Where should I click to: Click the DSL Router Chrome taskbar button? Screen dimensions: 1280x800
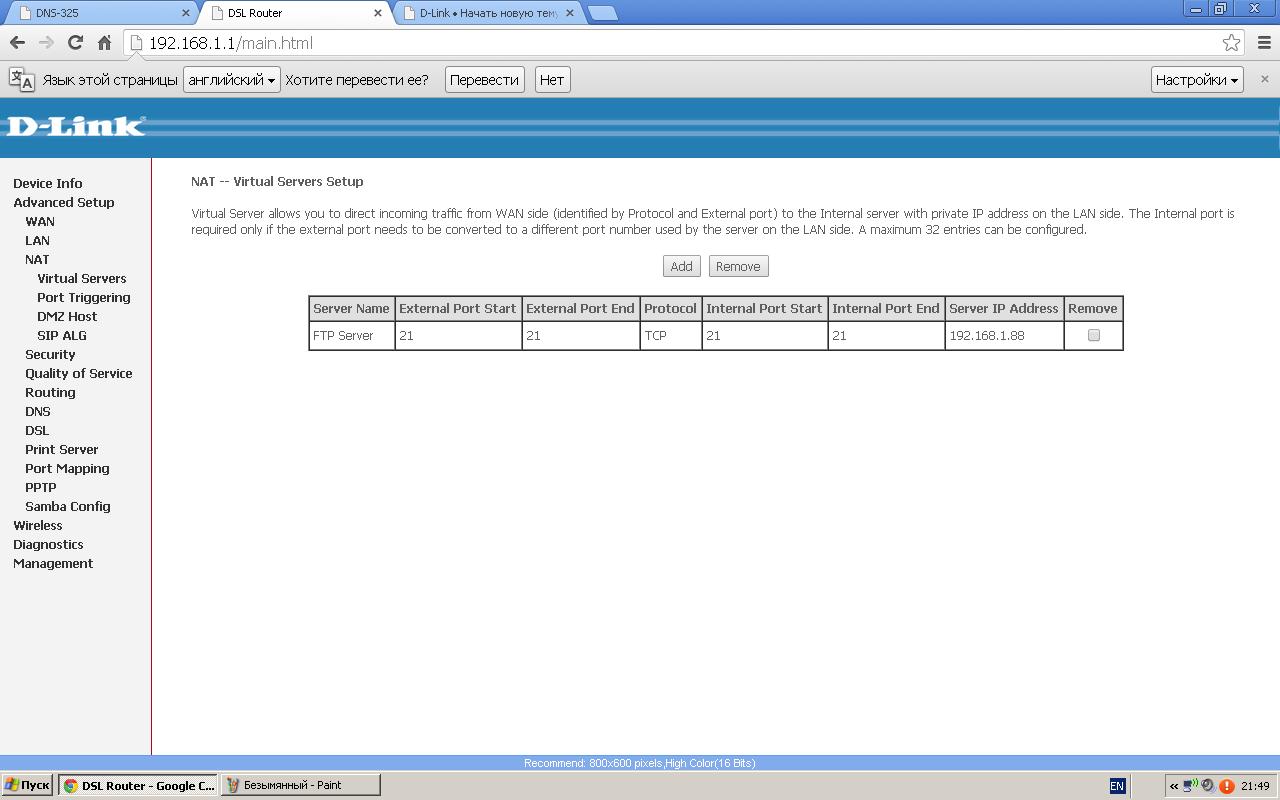(x=138, y=785)
